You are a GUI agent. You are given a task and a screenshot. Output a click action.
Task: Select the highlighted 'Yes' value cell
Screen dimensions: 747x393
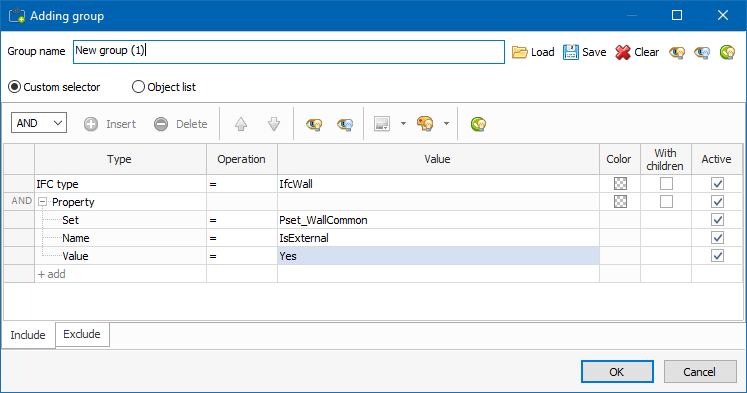point(438,256)
